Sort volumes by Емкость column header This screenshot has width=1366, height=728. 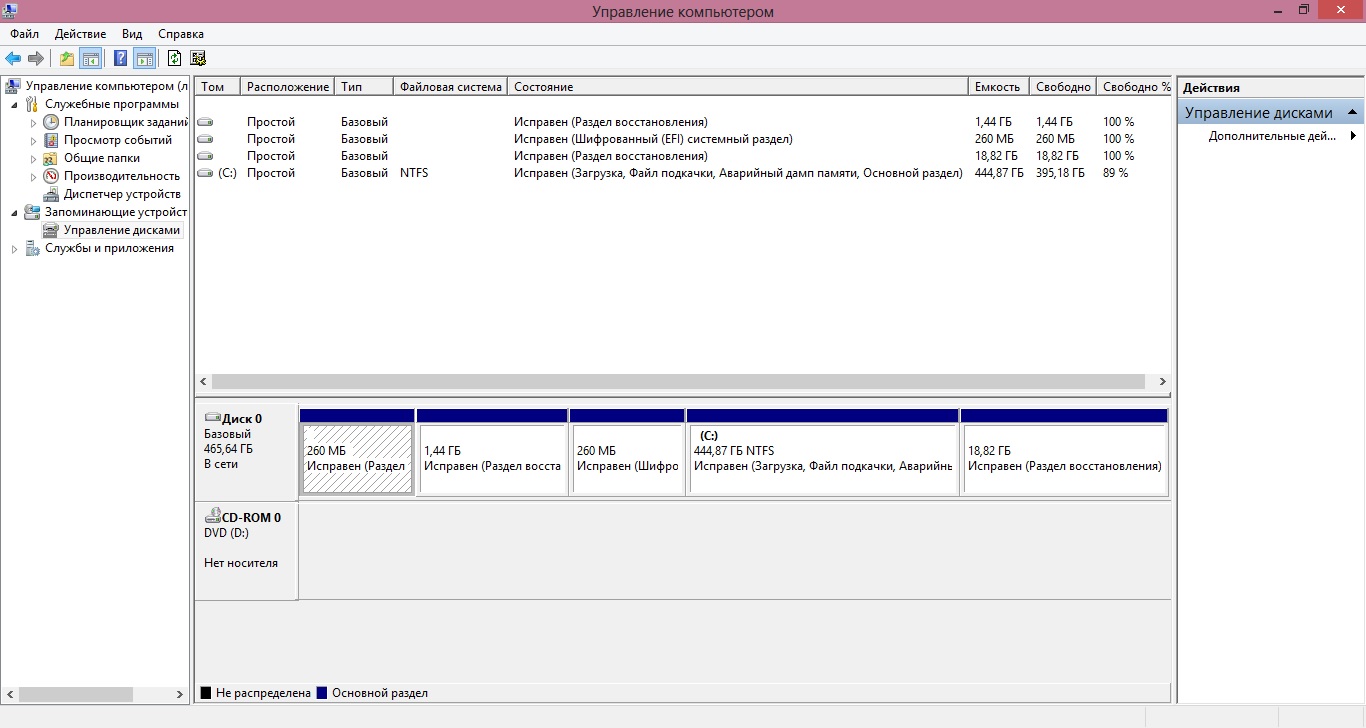click(997, 87)
